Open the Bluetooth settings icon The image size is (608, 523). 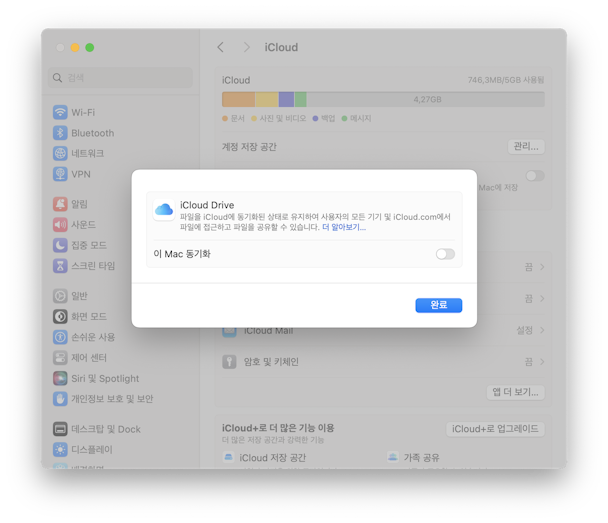pos(60,133)
